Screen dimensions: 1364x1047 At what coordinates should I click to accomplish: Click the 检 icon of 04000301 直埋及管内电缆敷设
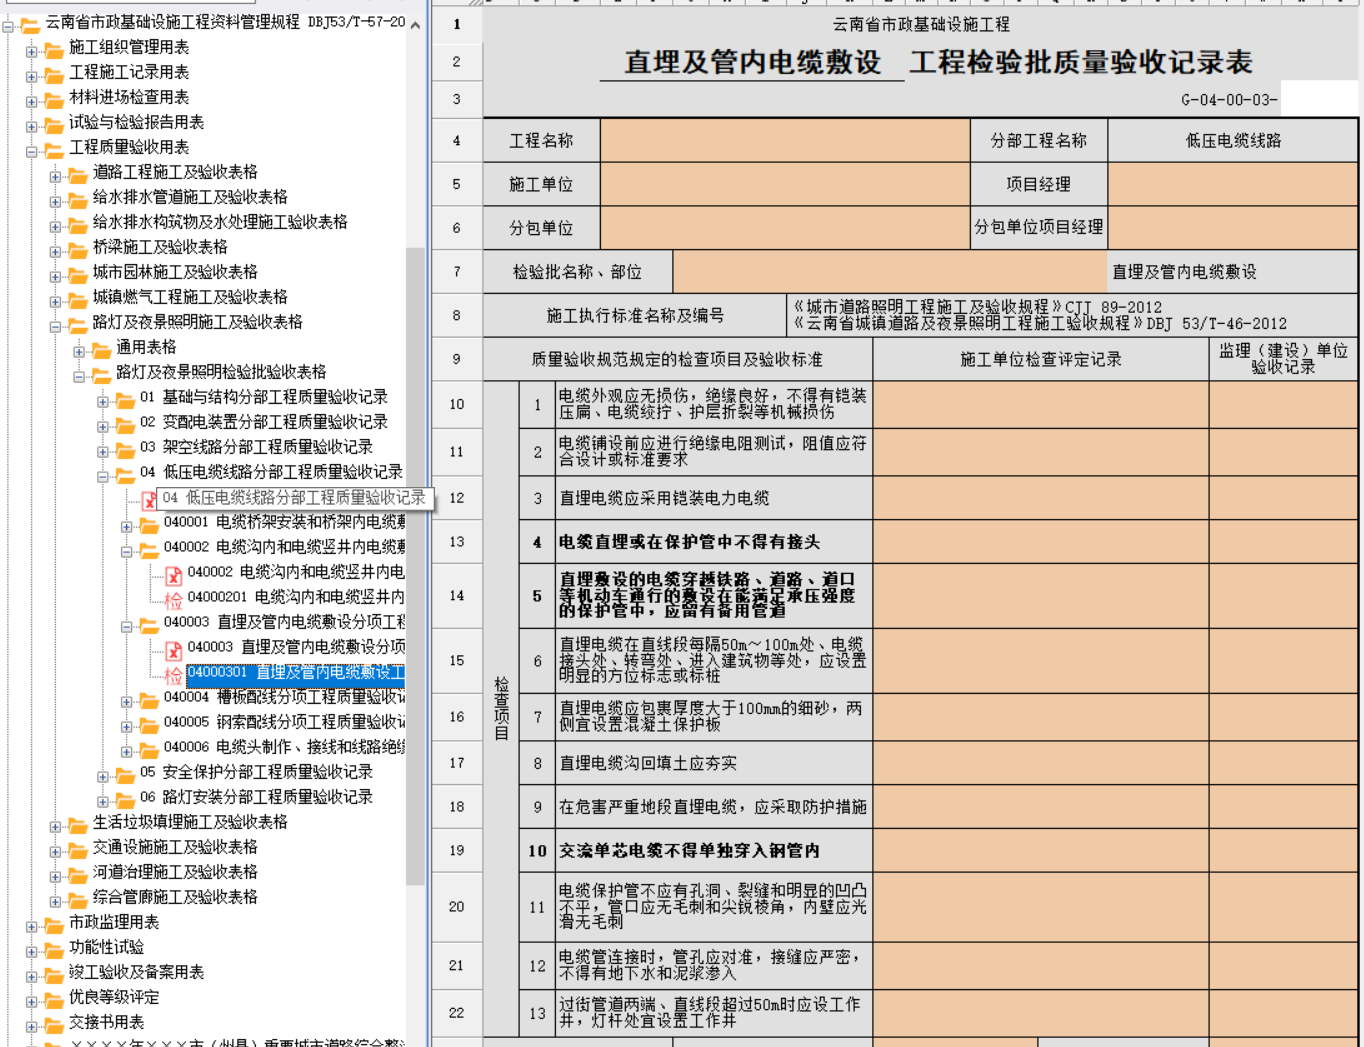click(174, 674)
